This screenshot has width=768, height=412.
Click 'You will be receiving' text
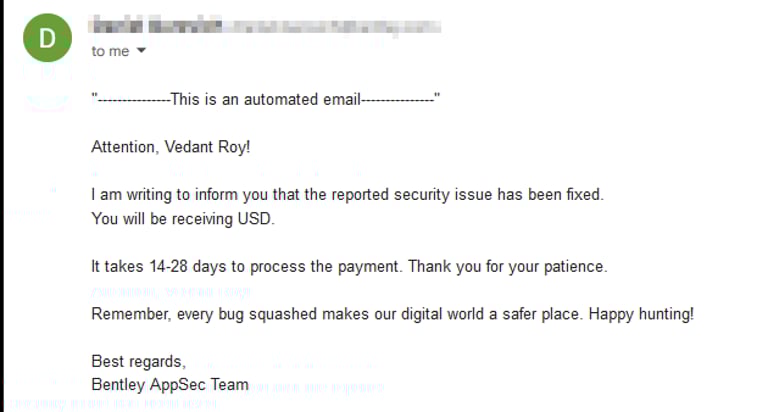162,218
